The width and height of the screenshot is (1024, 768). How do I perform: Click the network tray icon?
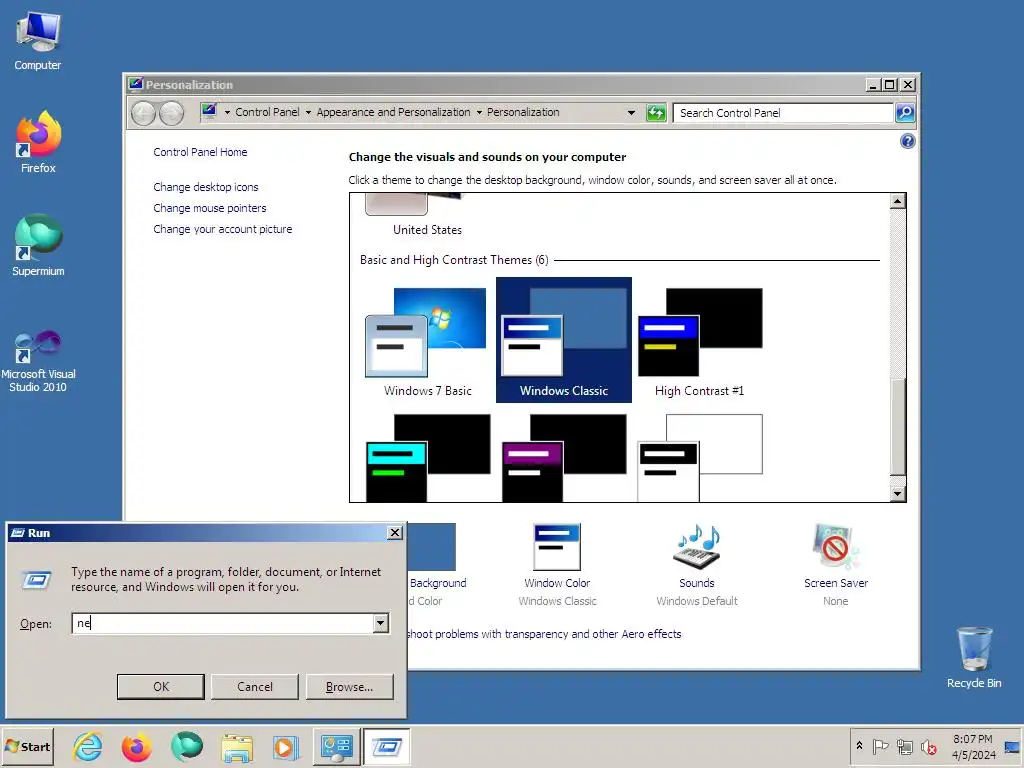coord(904,746)
